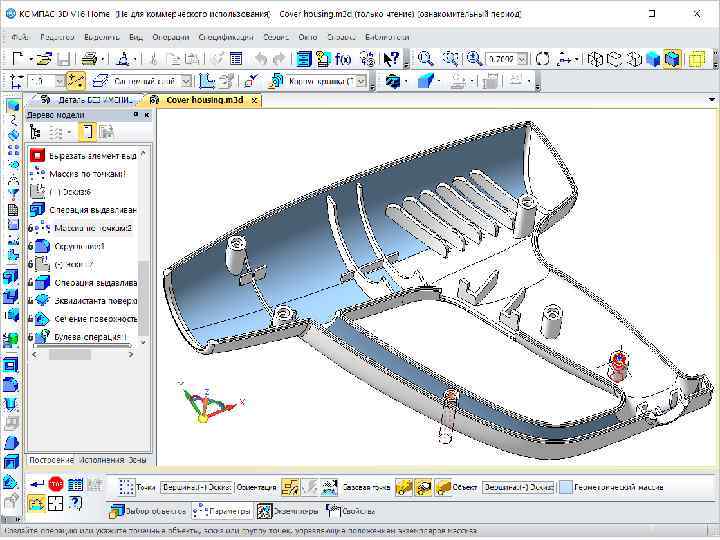Viewport: 720px width, 540px height.
Task: Click the tree horizontal scrollbar right arrow
Action: click(130, 354)
